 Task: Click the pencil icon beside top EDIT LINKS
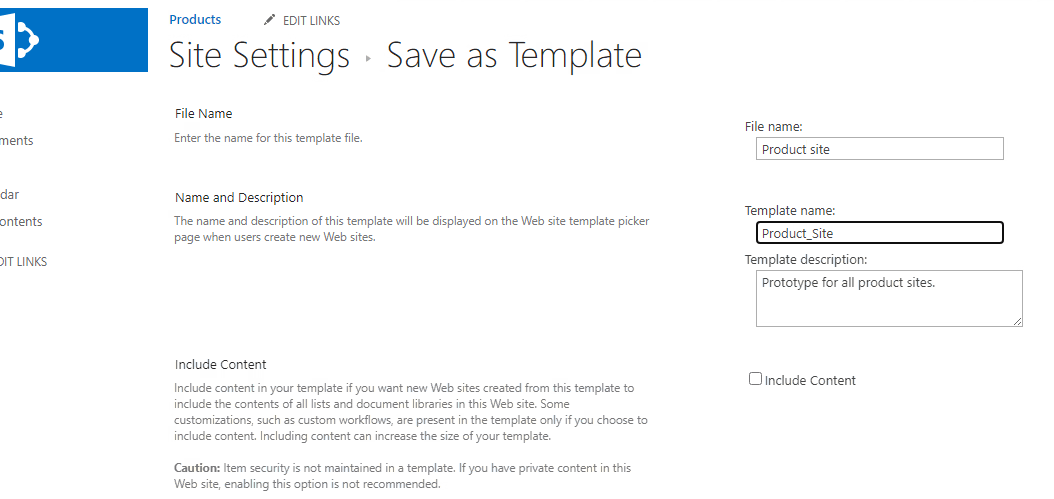pos(269,20)
